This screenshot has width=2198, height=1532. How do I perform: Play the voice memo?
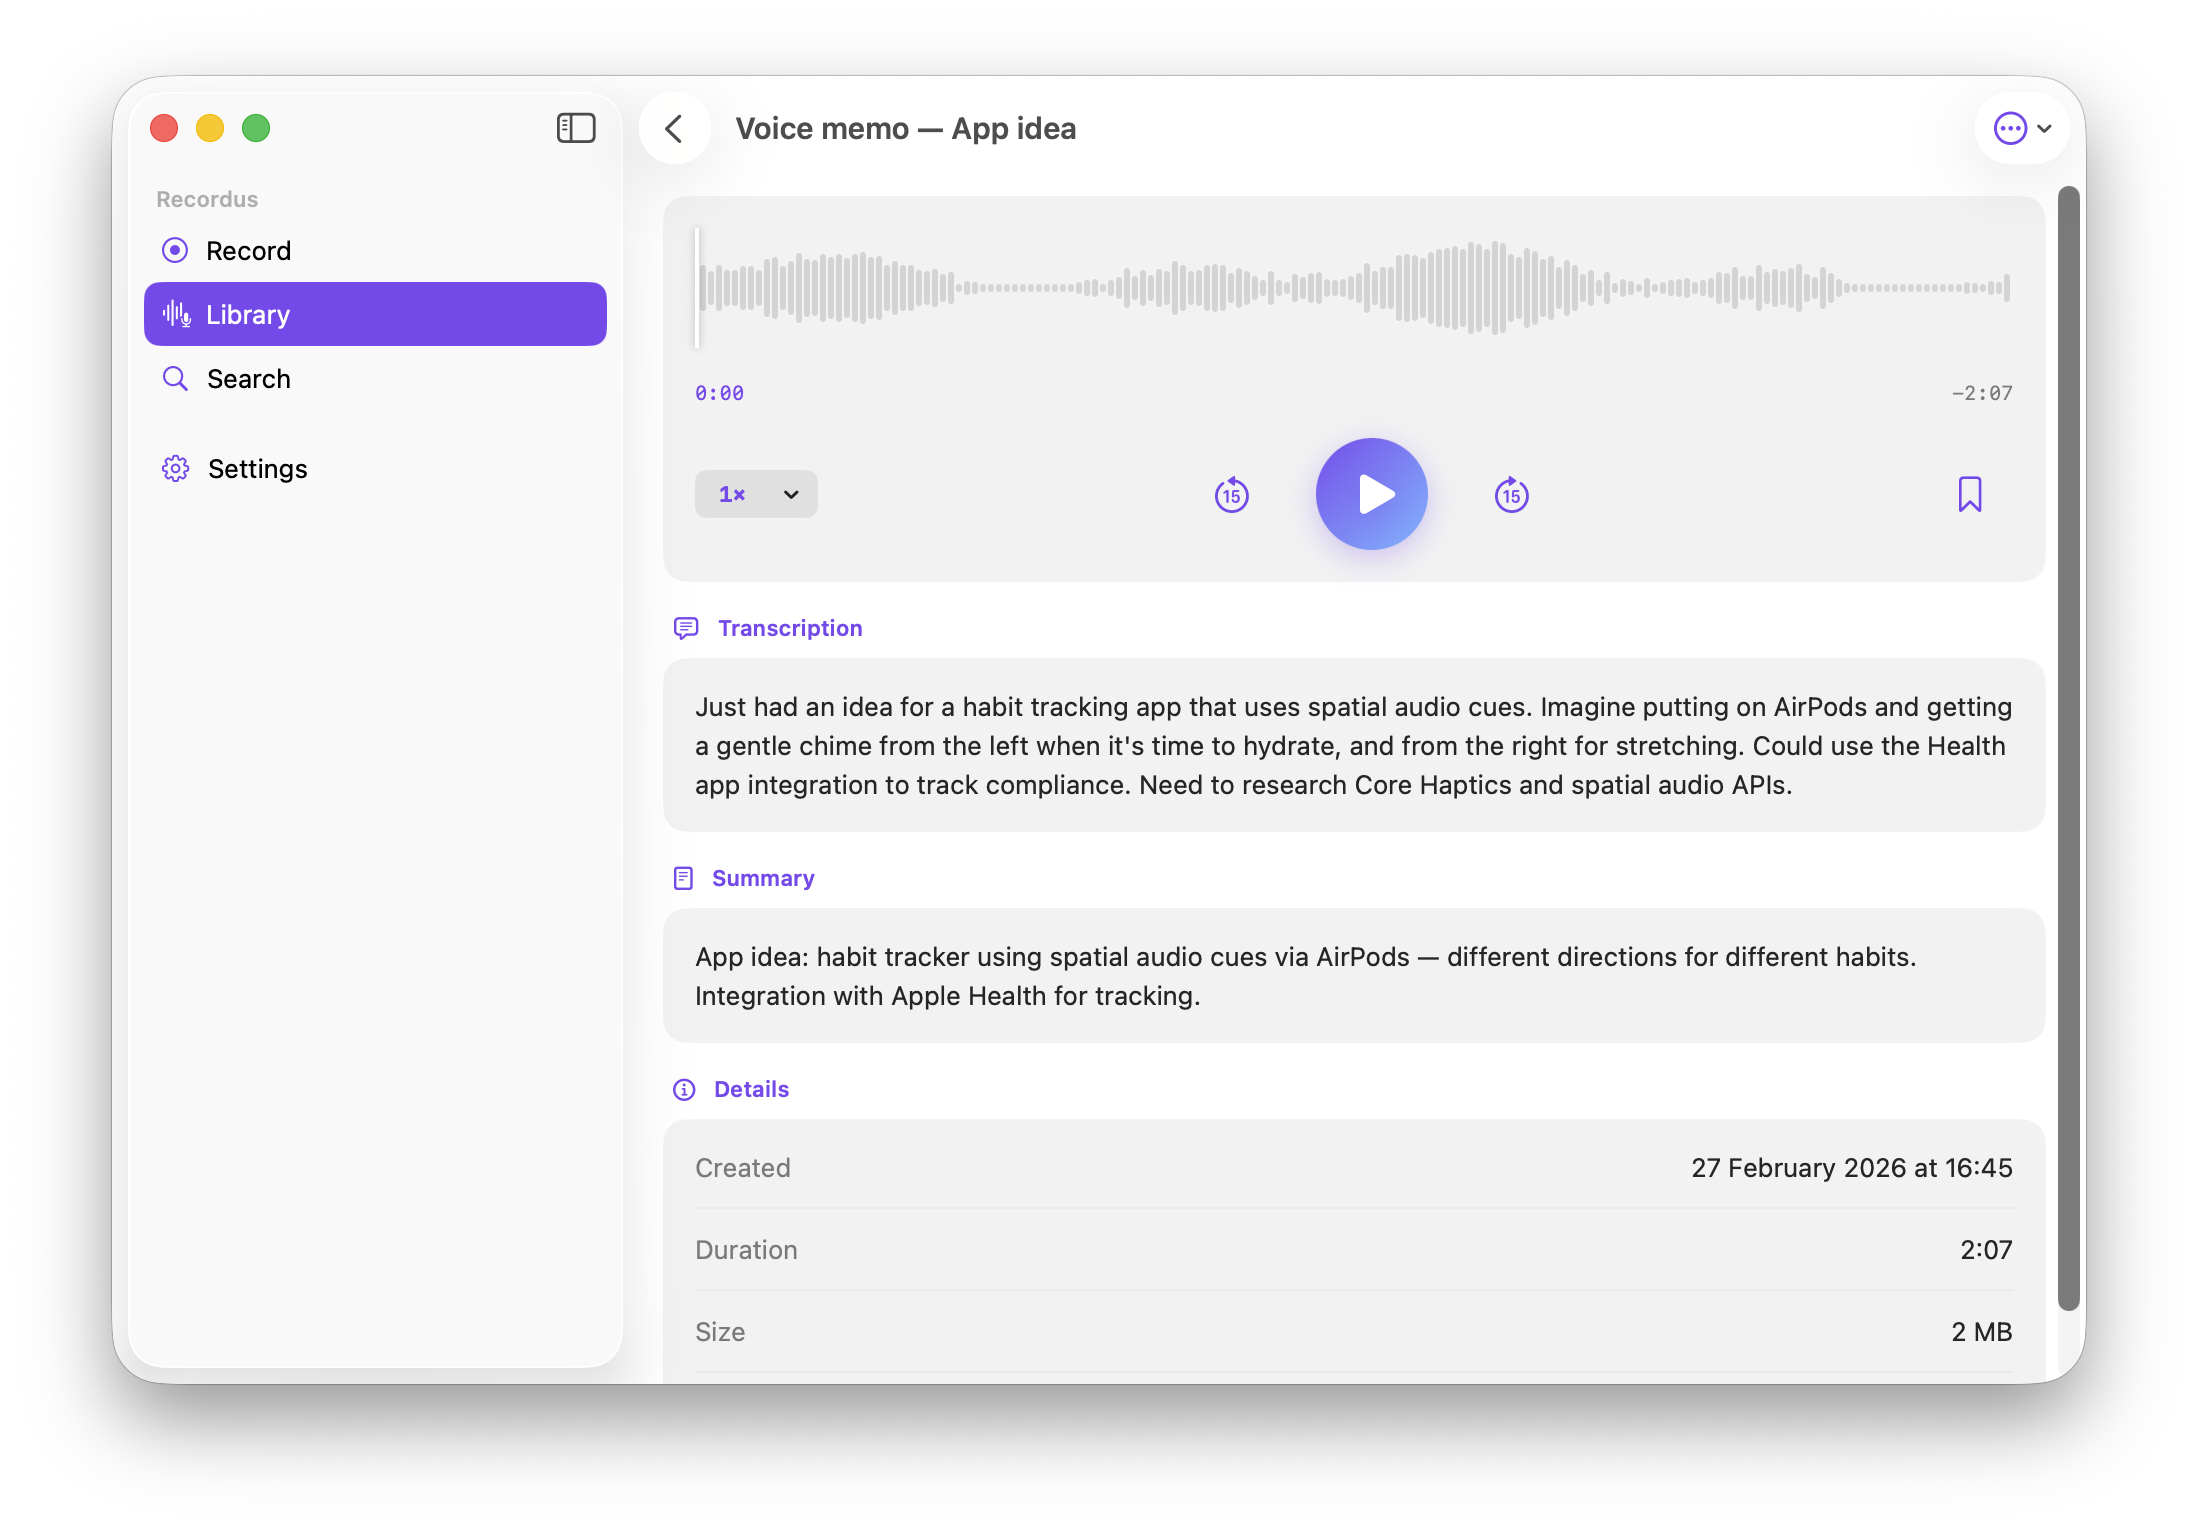(x=1371, y=493)
